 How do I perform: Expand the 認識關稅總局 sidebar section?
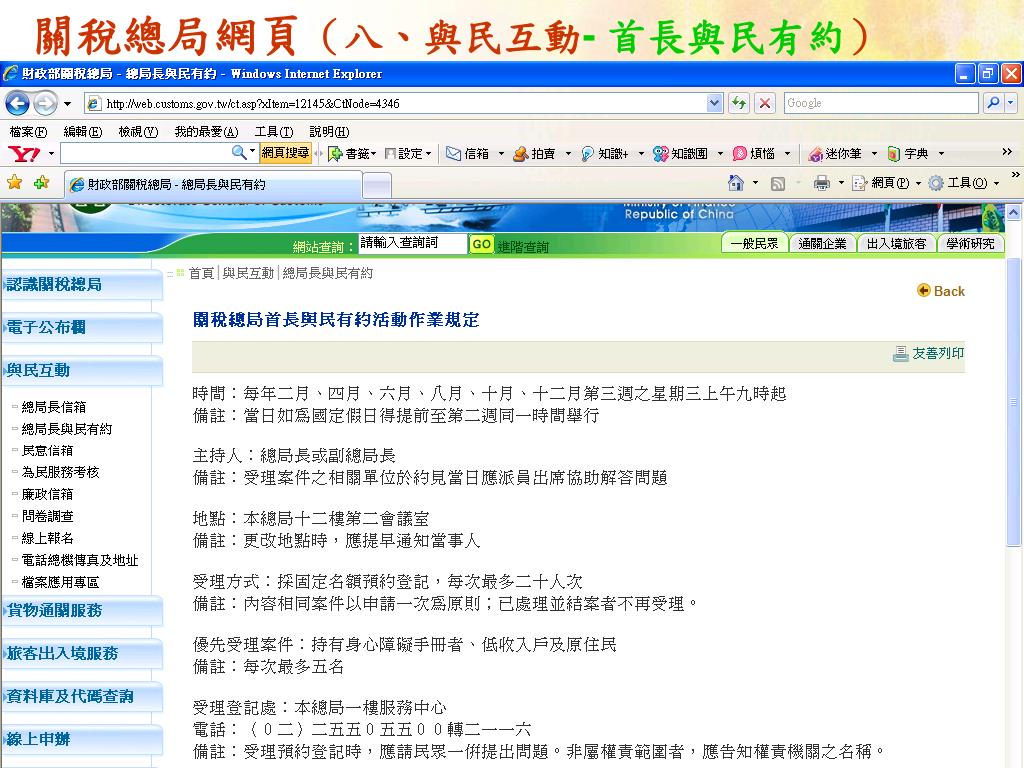point(82,285)
